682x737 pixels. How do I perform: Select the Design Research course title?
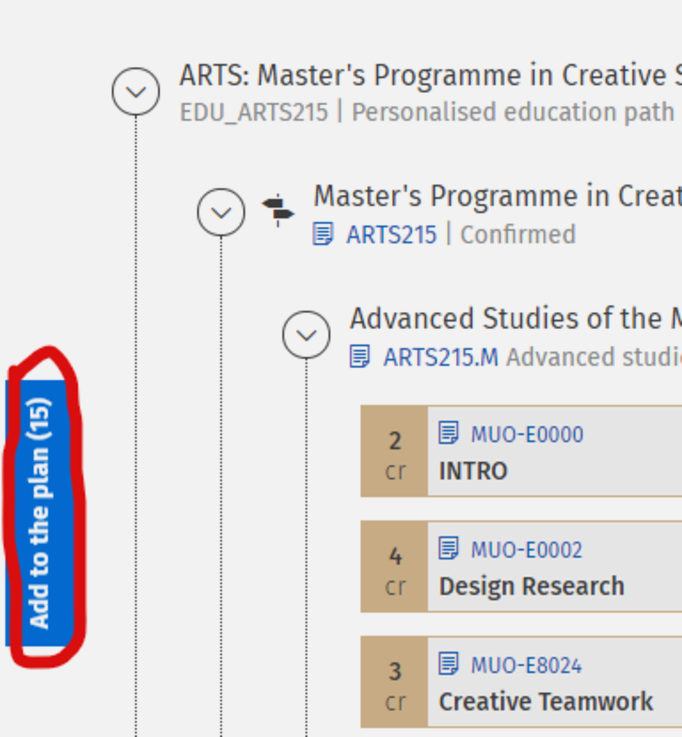[x=531, y=586]
